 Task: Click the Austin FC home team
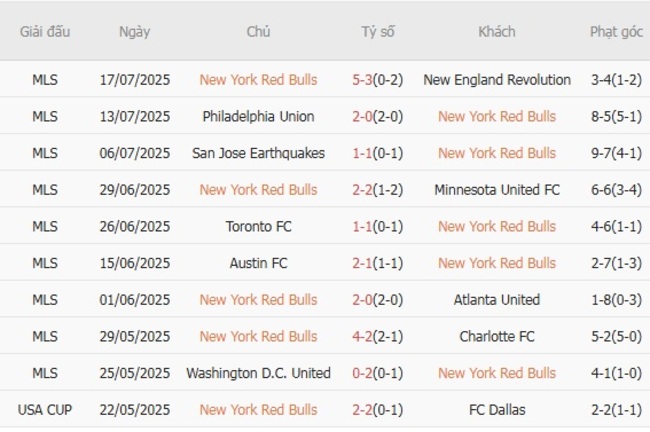tap(258, 263)
